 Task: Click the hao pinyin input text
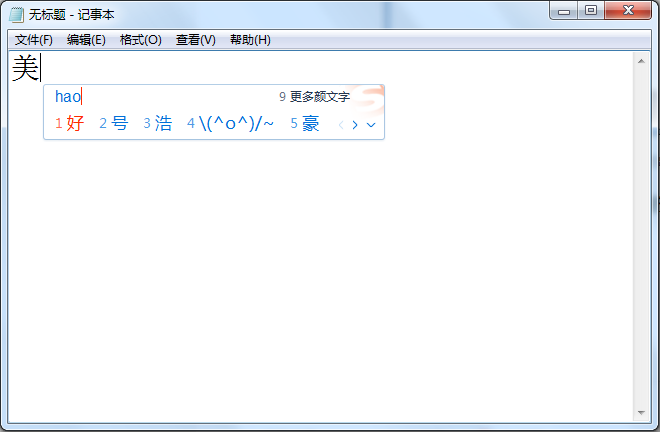pos(68,97)
